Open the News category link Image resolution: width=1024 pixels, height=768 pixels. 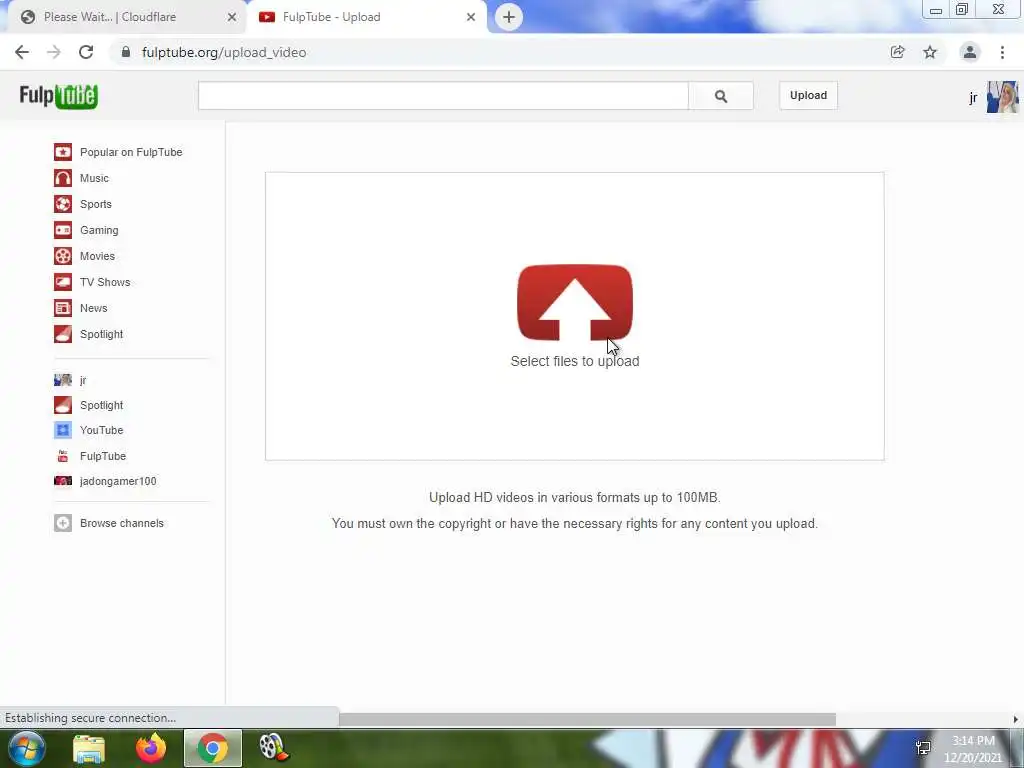[93, 308]
